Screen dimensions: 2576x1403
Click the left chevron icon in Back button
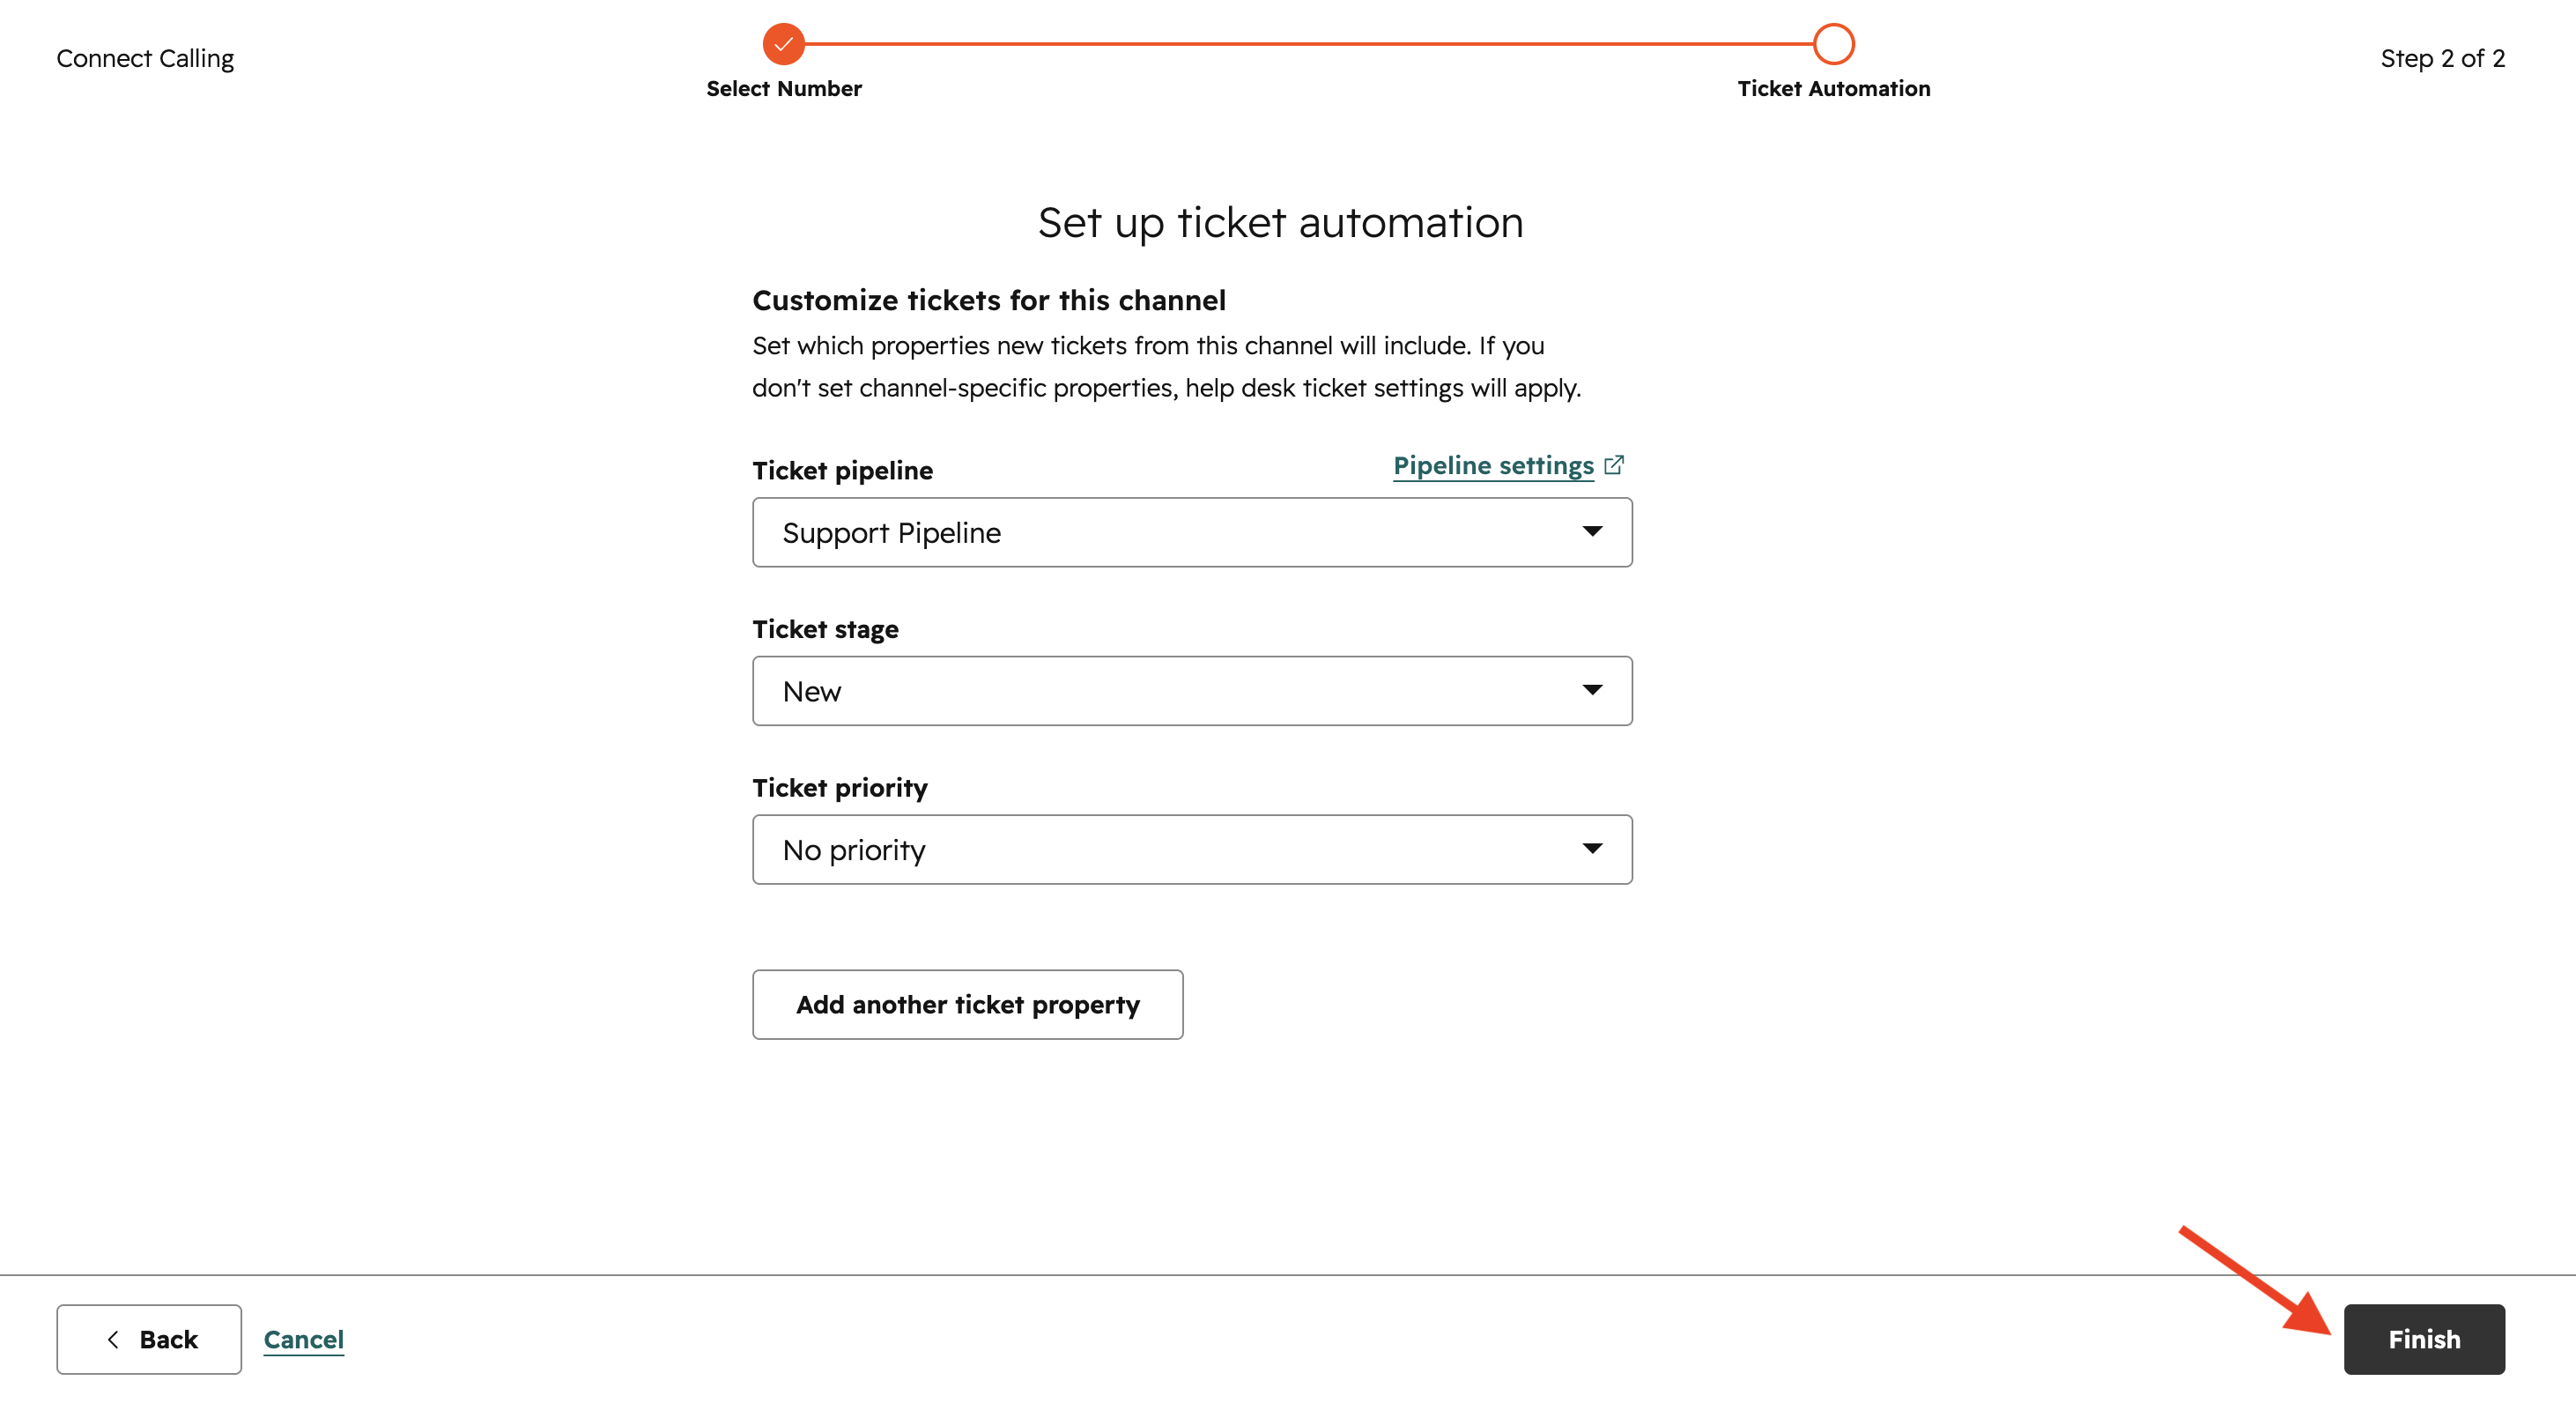pos(113,1339)
